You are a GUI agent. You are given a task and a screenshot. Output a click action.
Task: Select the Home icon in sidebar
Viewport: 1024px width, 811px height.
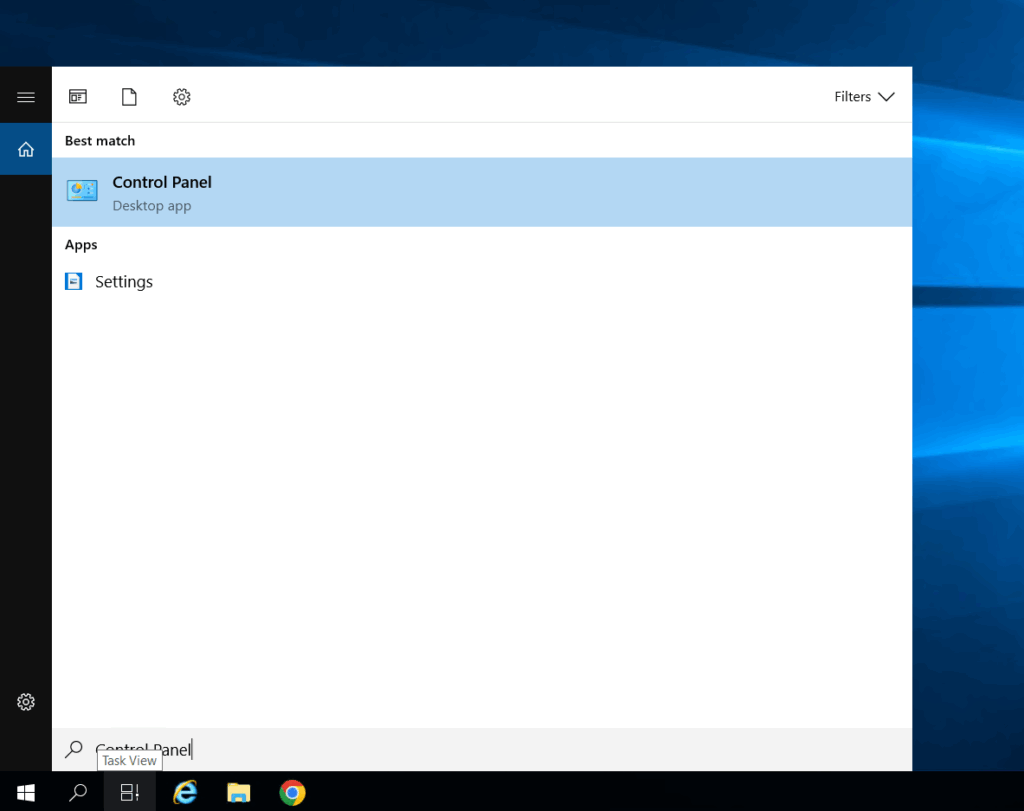26,149
